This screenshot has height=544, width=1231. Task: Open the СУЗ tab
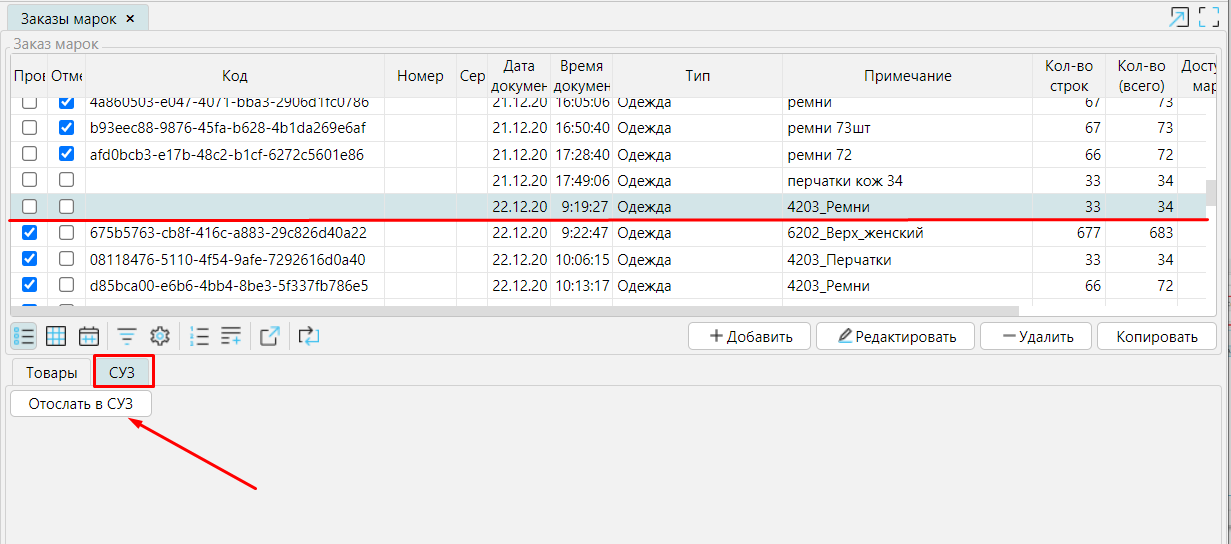click(x=122, y=373)
